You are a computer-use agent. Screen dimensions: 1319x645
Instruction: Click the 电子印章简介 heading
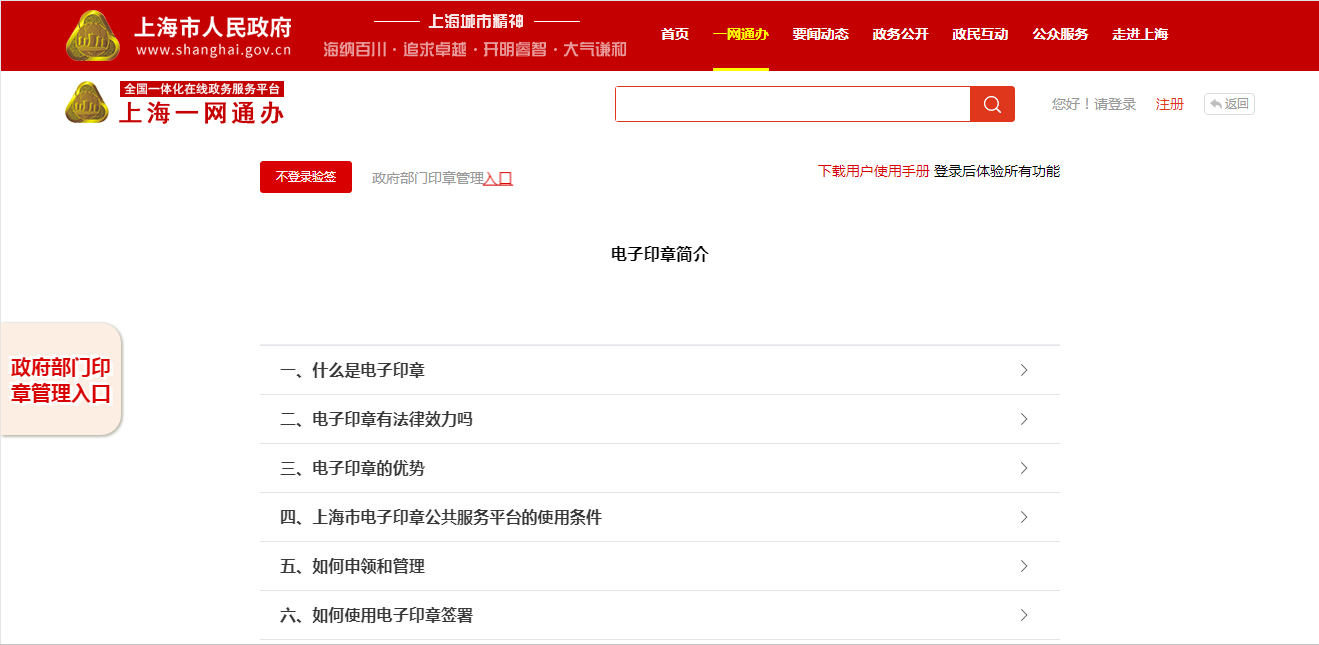tap(659, 254)
